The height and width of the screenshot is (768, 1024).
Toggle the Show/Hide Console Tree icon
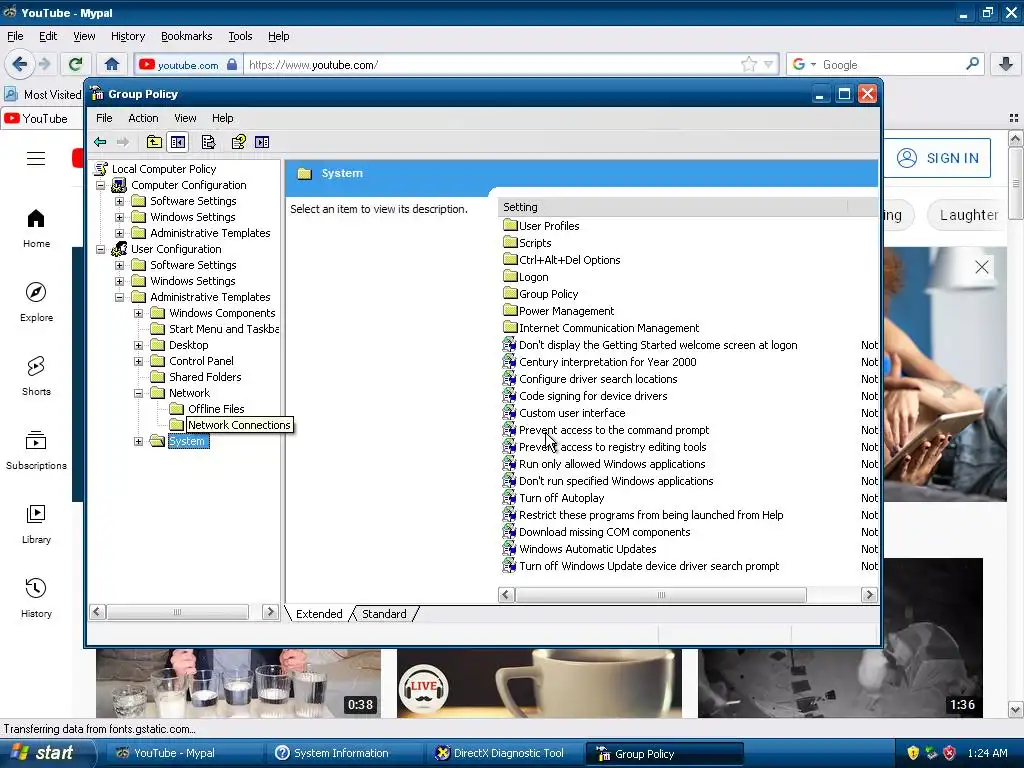tap(178, 142)
